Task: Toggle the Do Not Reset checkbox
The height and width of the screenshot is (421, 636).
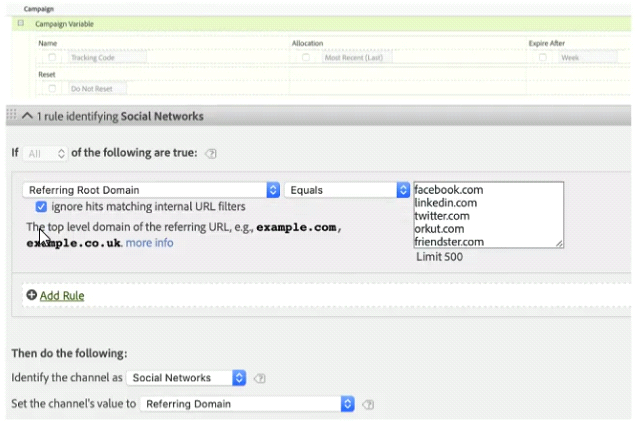Action: click(52, 89)
